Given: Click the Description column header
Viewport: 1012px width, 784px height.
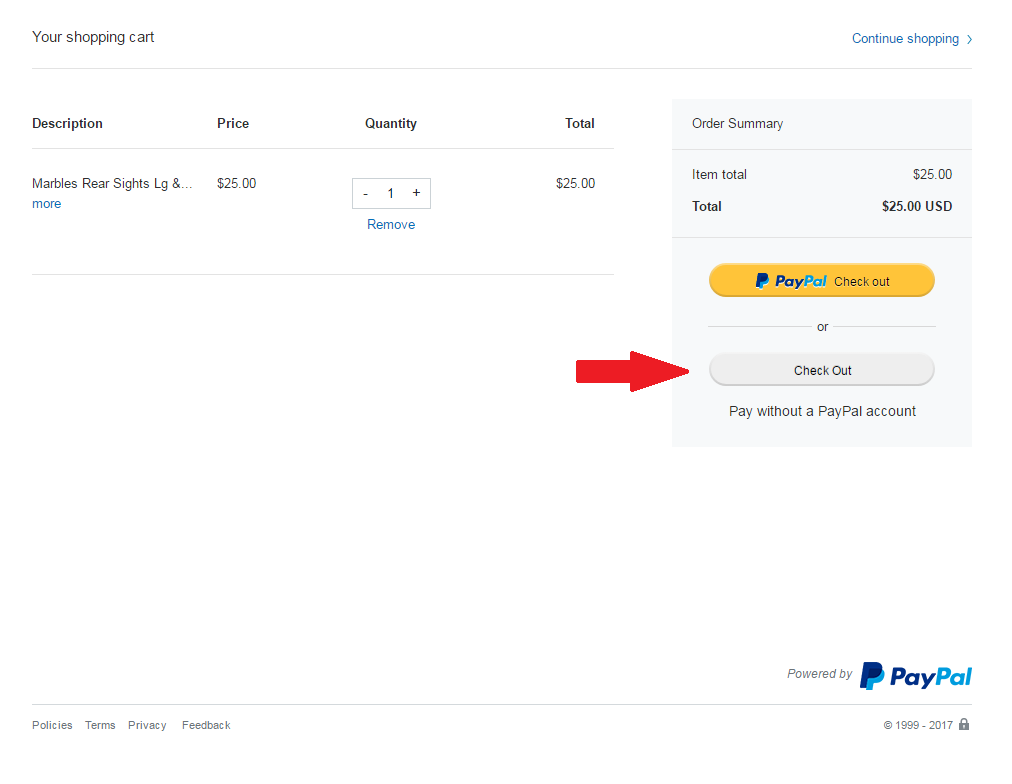Looking at the screenshot, I should click(67, 123).
